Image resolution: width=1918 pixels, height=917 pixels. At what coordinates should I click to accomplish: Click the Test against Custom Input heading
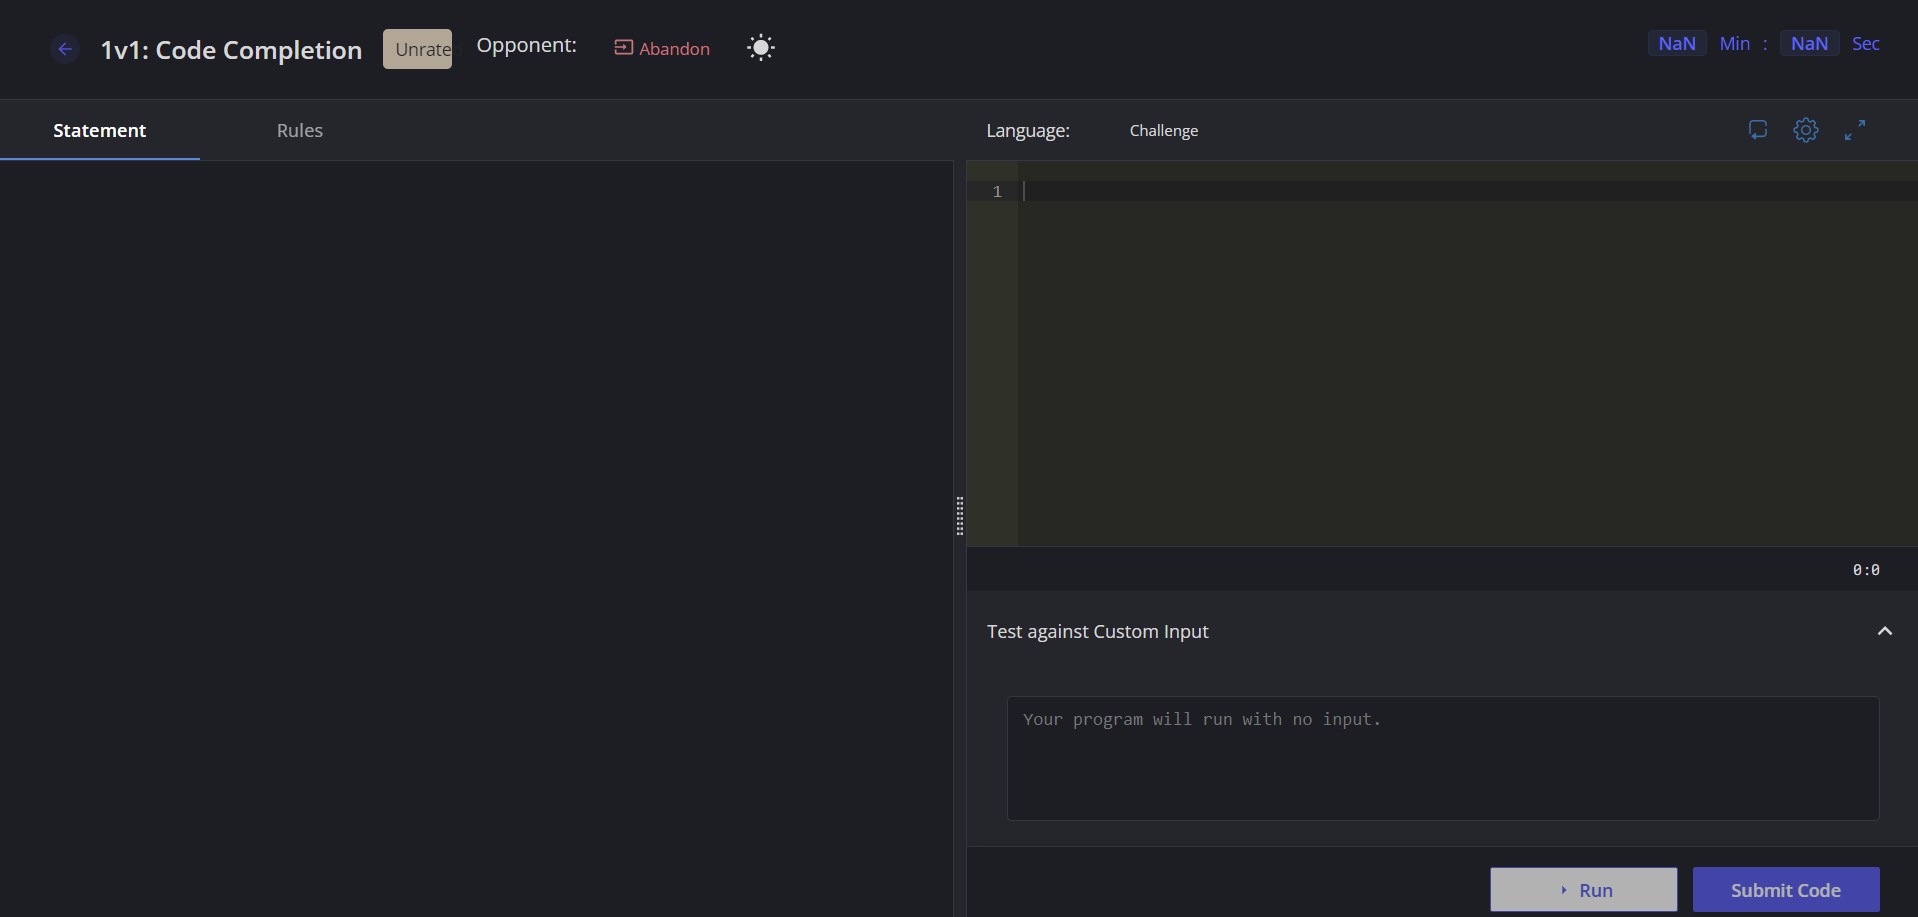1098,631
